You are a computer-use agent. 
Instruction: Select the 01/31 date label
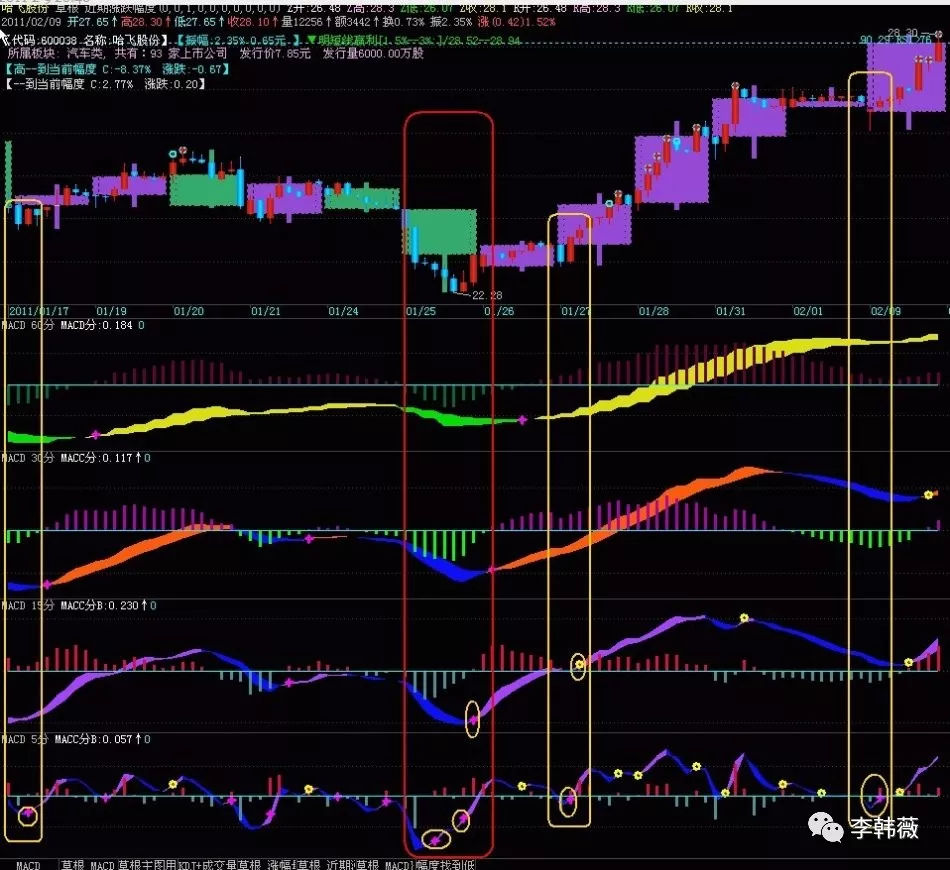[x=731, y=311]
